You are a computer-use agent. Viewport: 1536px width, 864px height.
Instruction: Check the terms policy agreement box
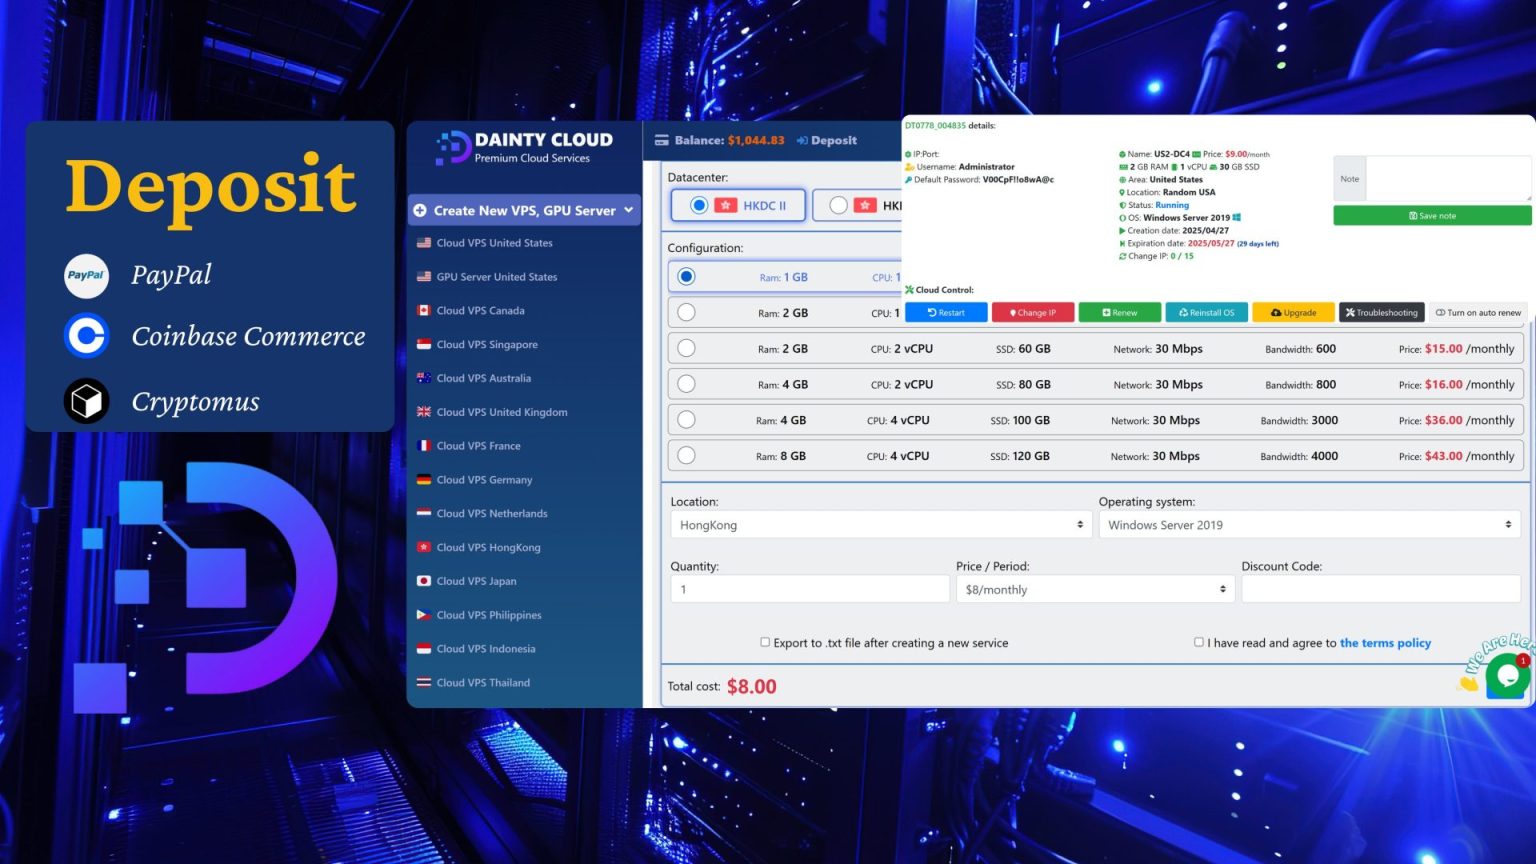pos(1199,642)
